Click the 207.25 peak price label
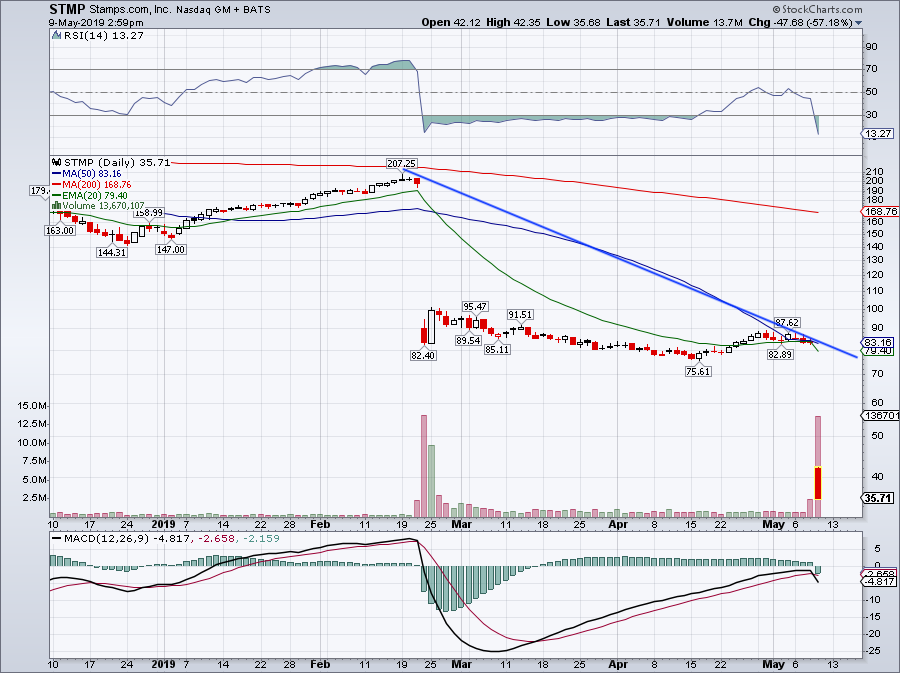The width and height of the screenshot is (900, 673). point(402,161)
